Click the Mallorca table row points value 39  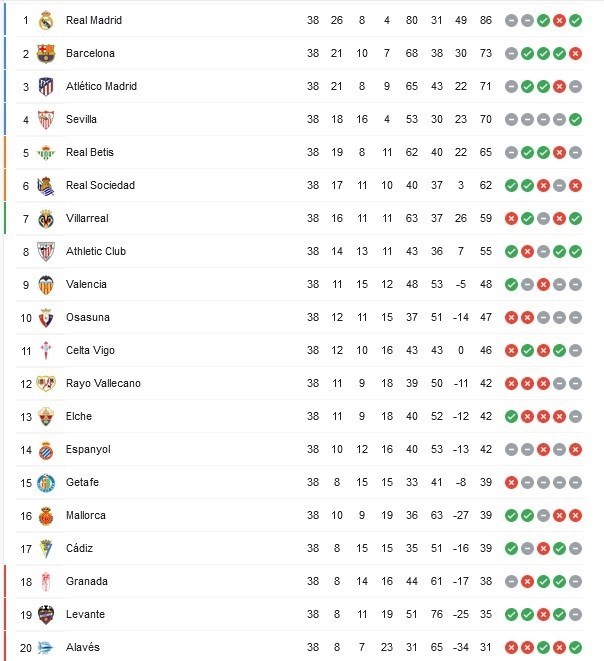(x=487, y=515)
